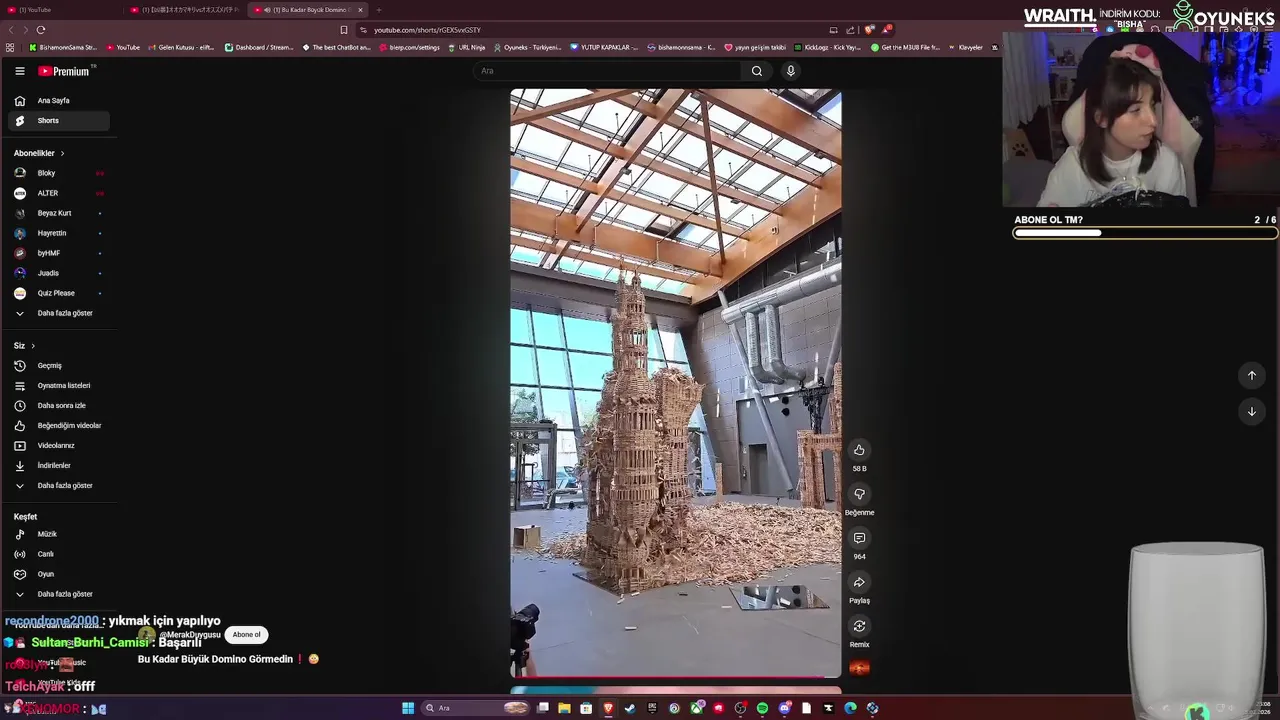Open the ALTER channel subscription
The width and height of the screenshot is (1280, 720).
click(59, 193)
